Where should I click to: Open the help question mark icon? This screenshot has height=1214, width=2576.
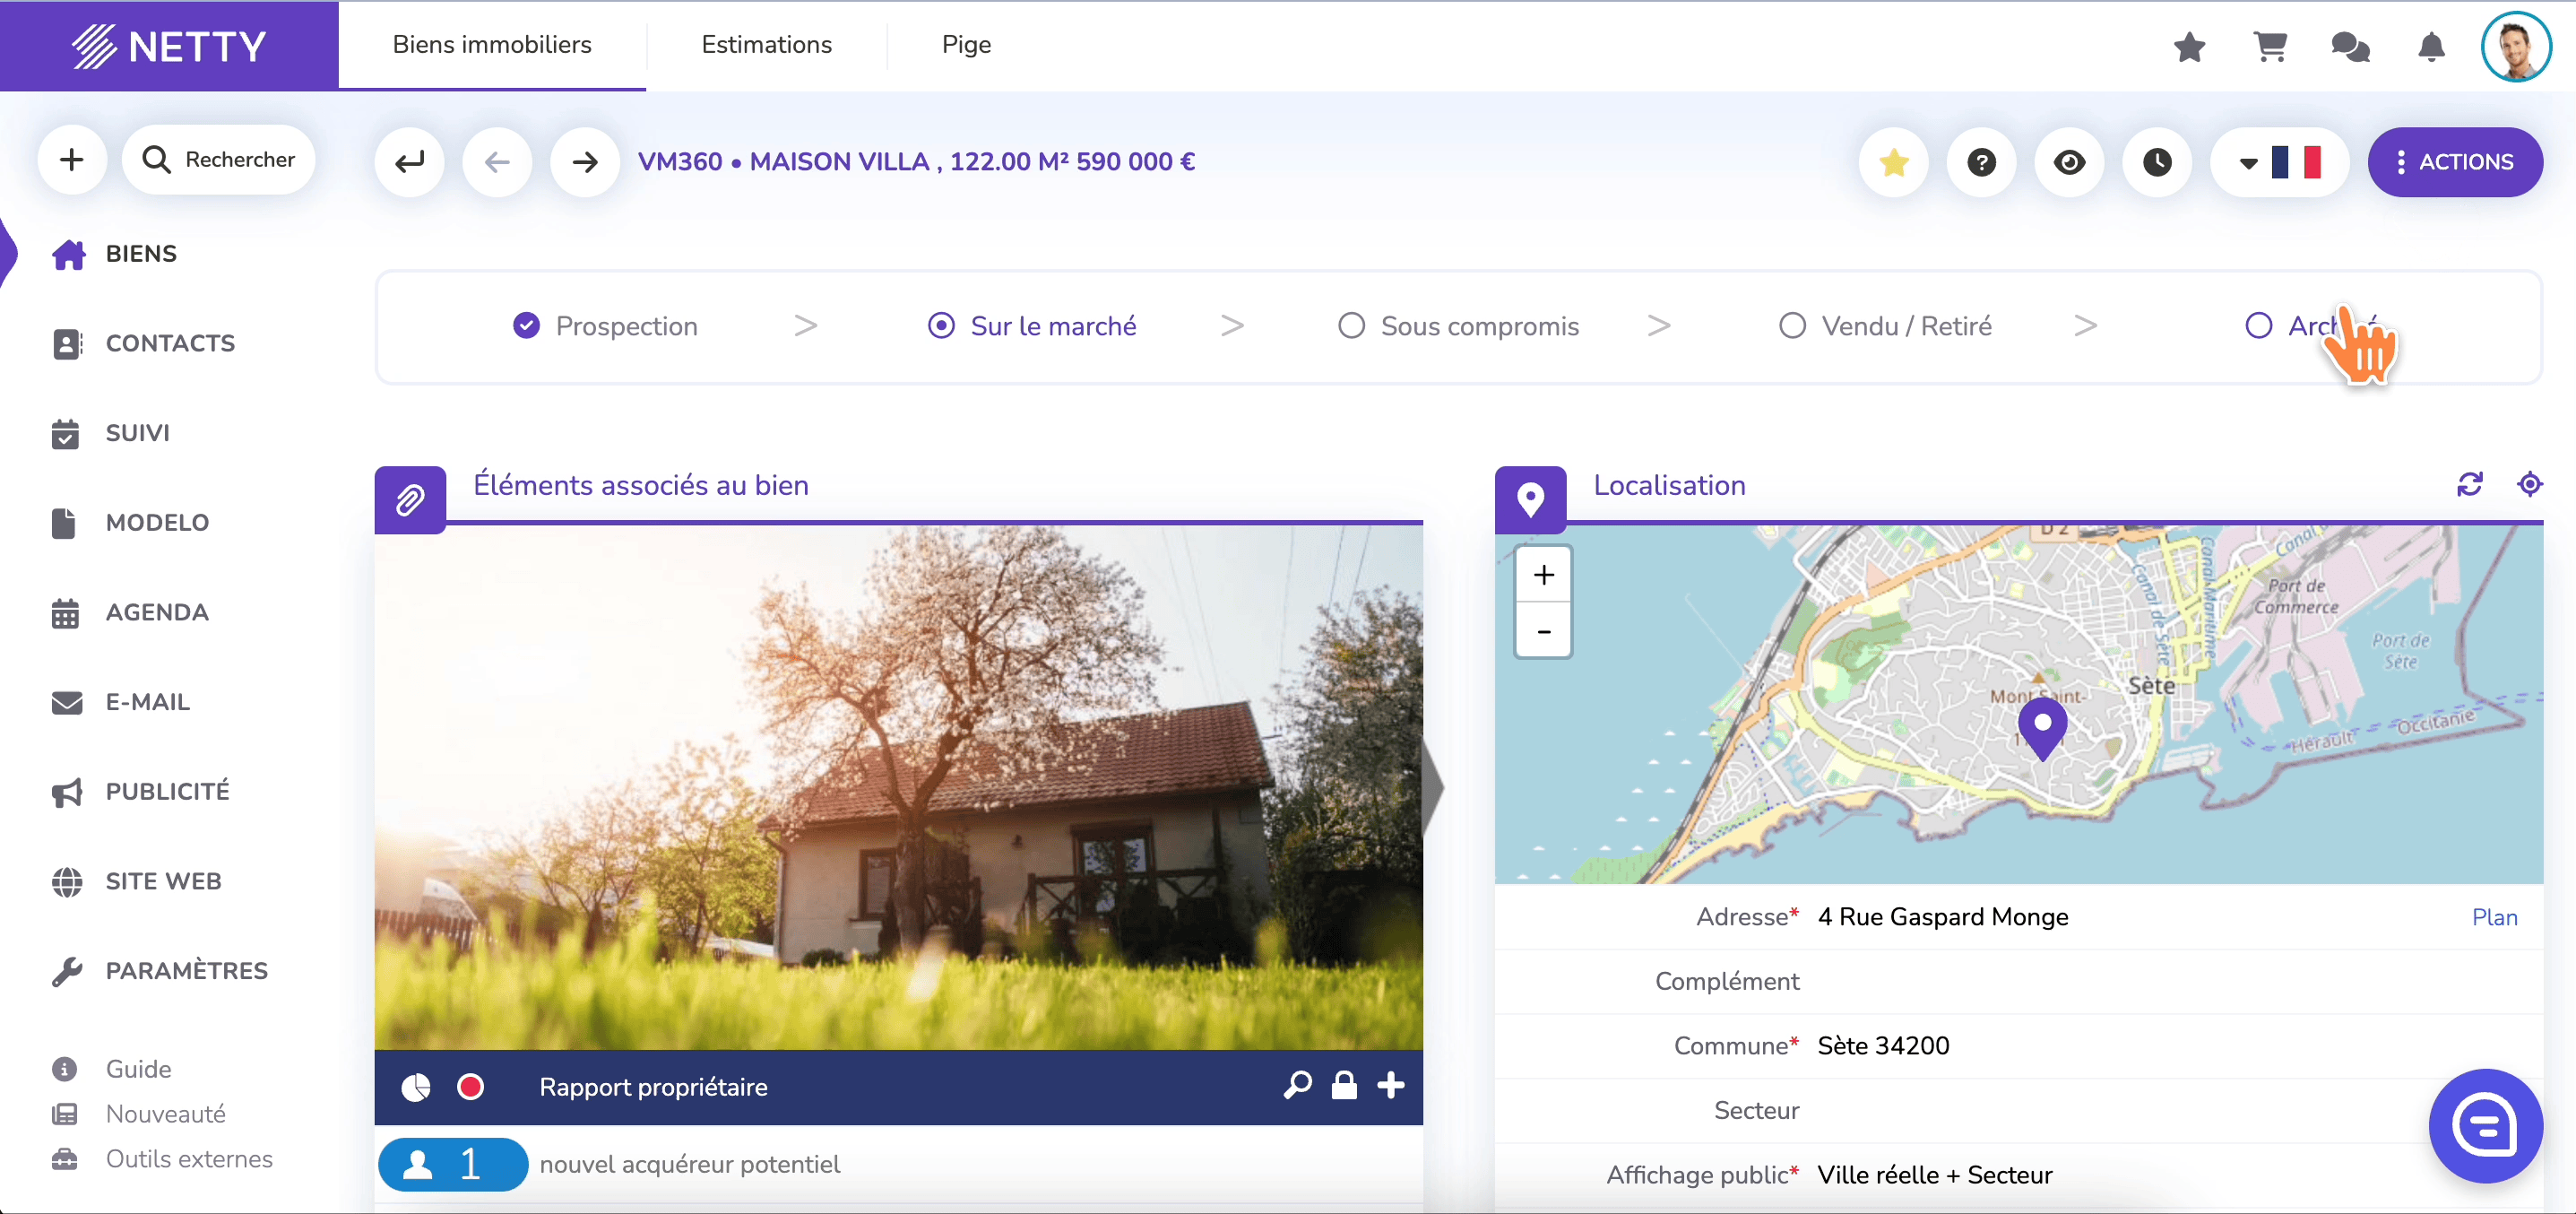(1981, 161)
